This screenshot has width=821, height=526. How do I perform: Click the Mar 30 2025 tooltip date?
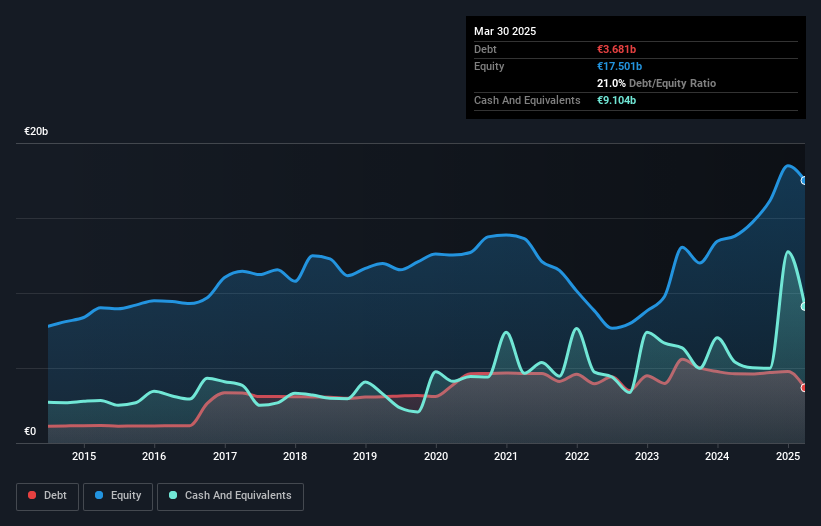pyautogui.click(x=505, y=31)
